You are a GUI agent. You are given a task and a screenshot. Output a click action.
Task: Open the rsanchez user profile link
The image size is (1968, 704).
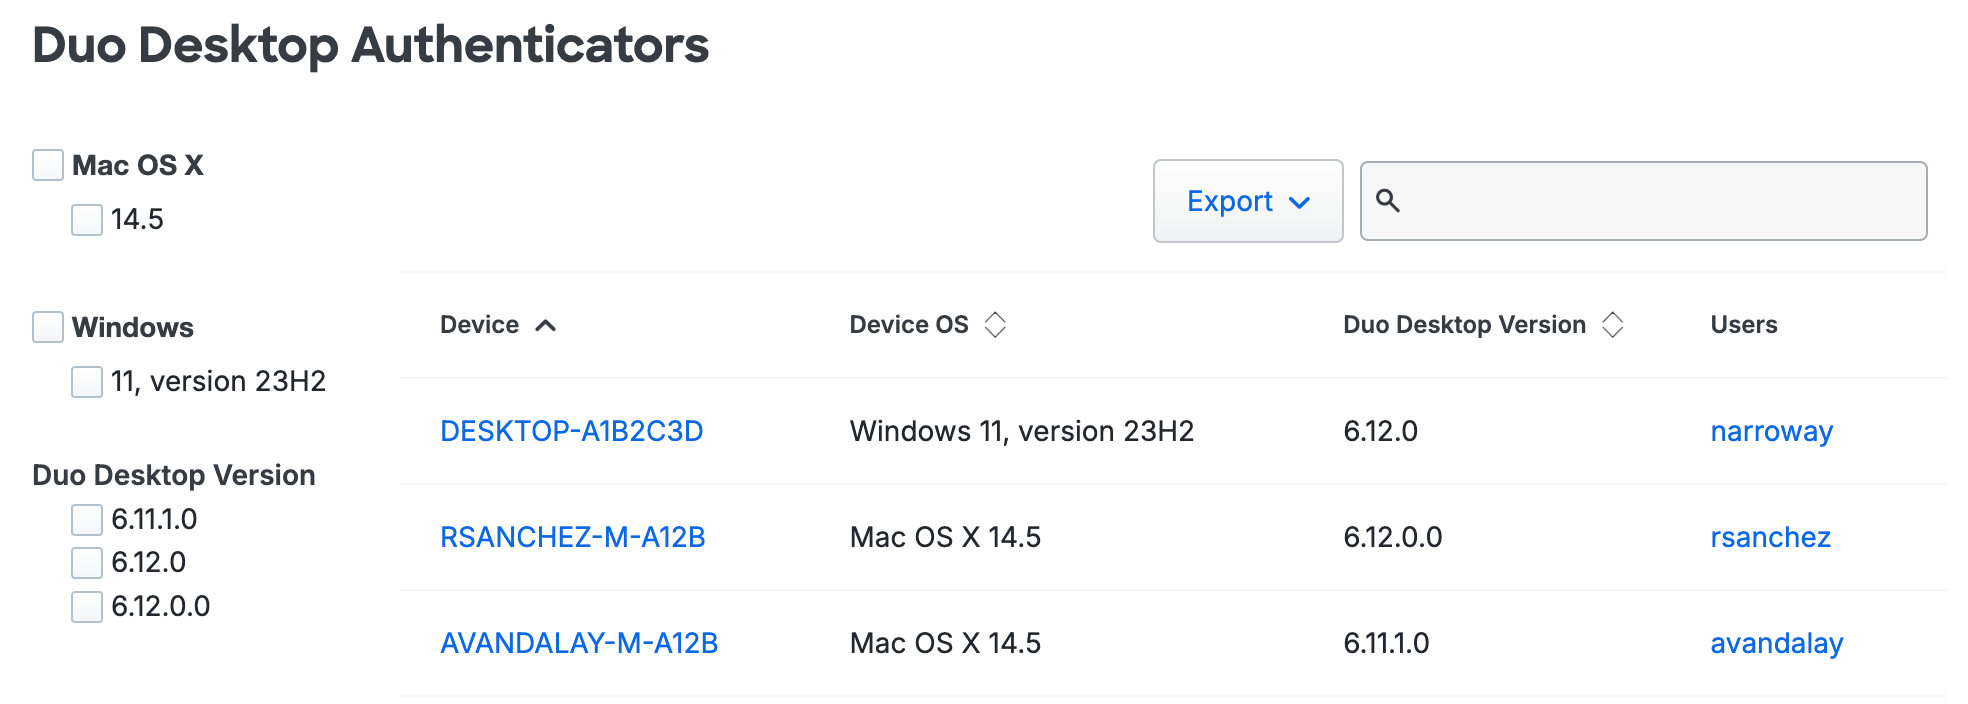tap(1770, 537)
